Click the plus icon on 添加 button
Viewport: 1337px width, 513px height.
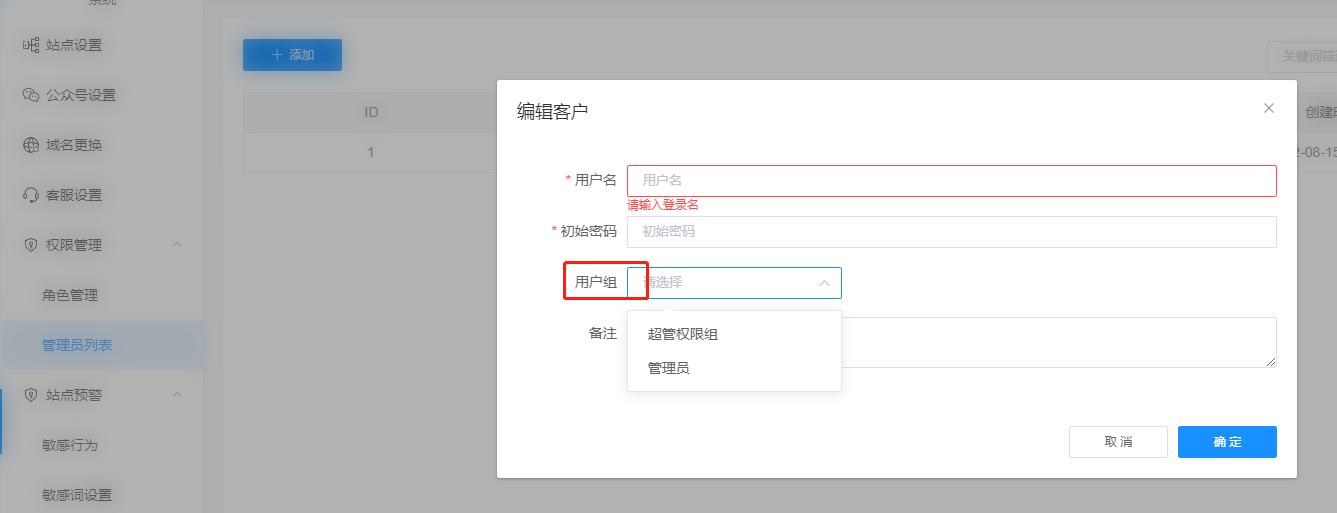point(277,55)
